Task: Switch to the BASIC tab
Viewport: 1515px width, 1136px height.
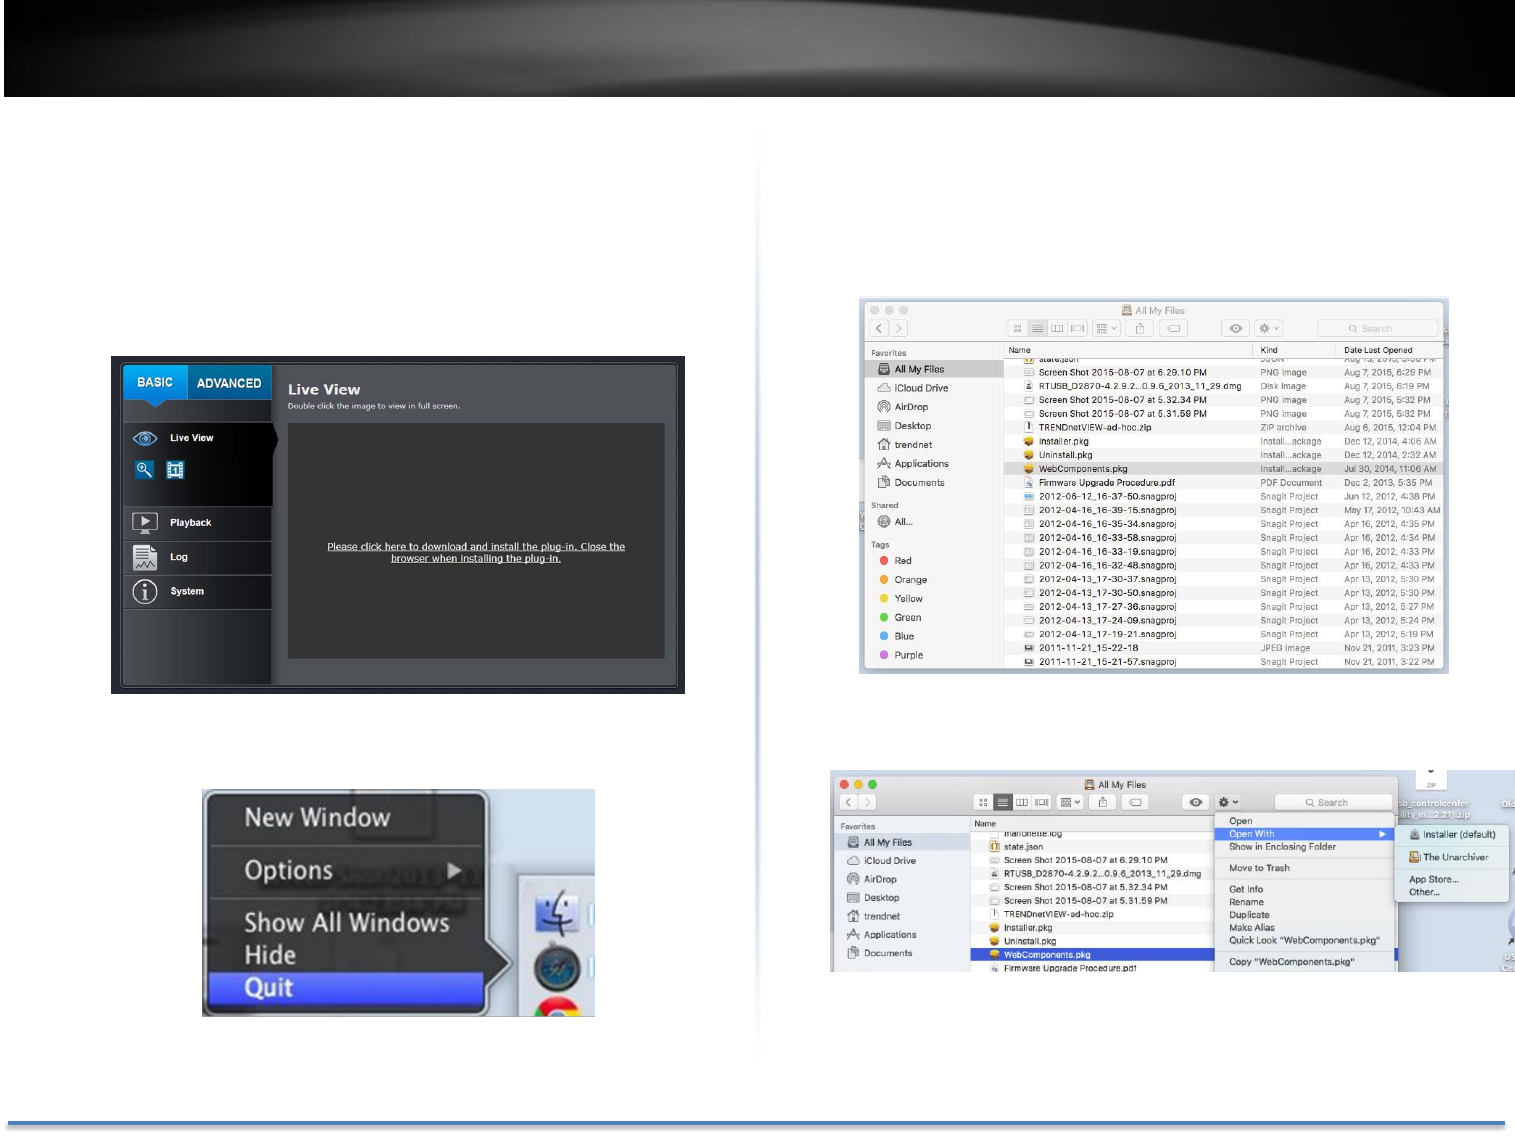Action: click(x=155, y=383)
